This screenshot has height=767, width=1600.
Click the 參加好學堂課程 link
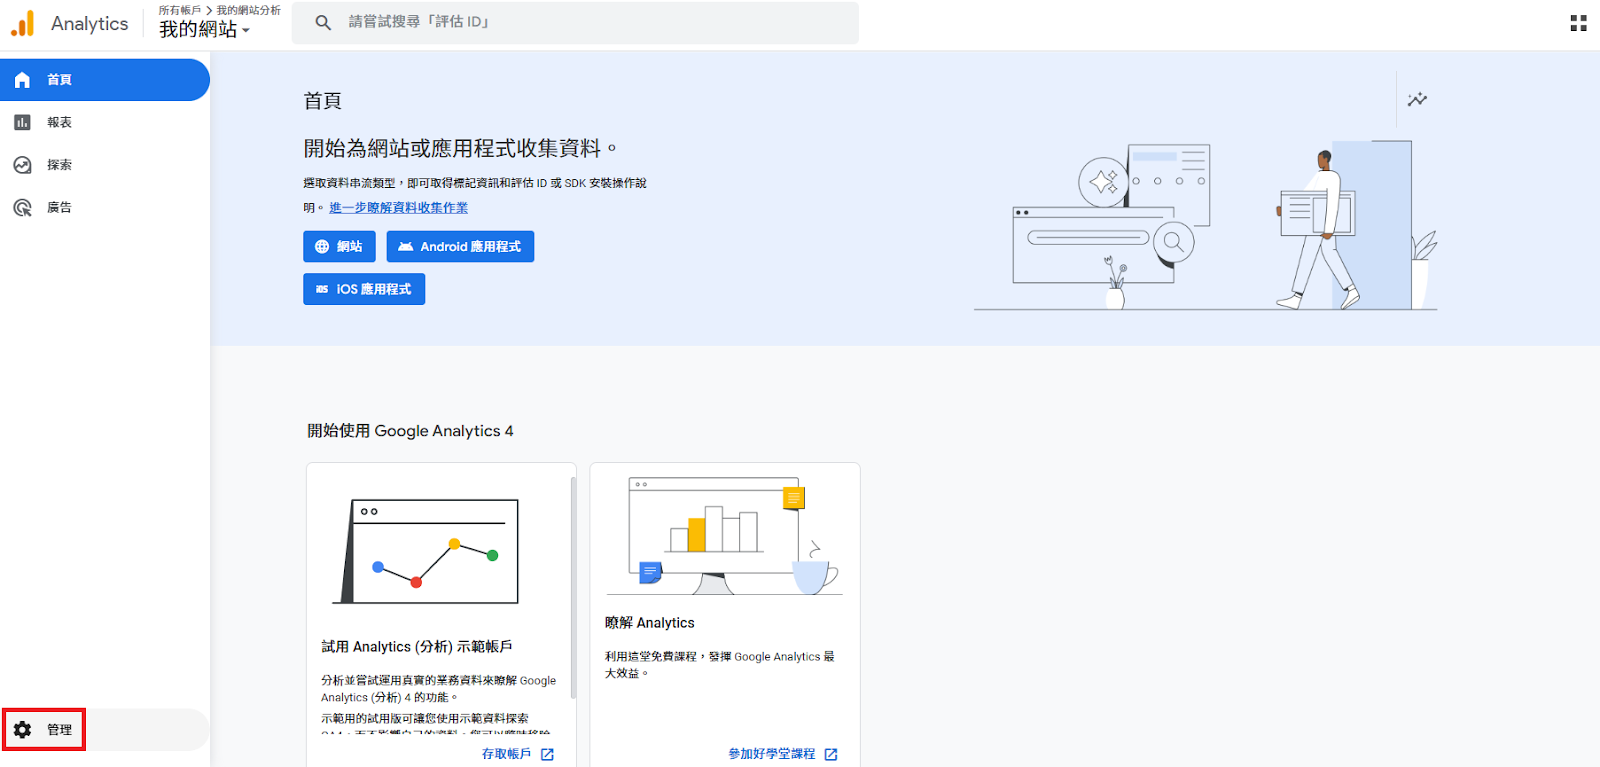(772, 754)
